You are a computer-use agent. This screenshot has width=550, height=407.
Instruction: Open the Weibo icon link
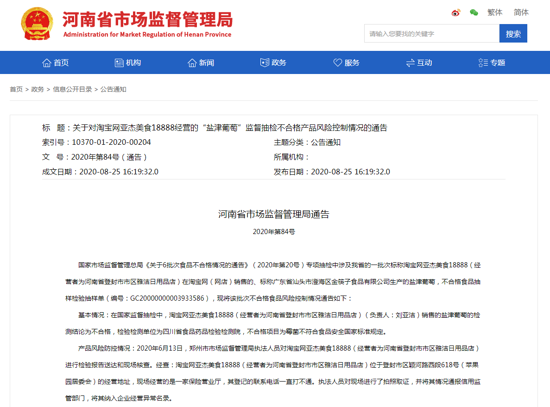point(456,13)
